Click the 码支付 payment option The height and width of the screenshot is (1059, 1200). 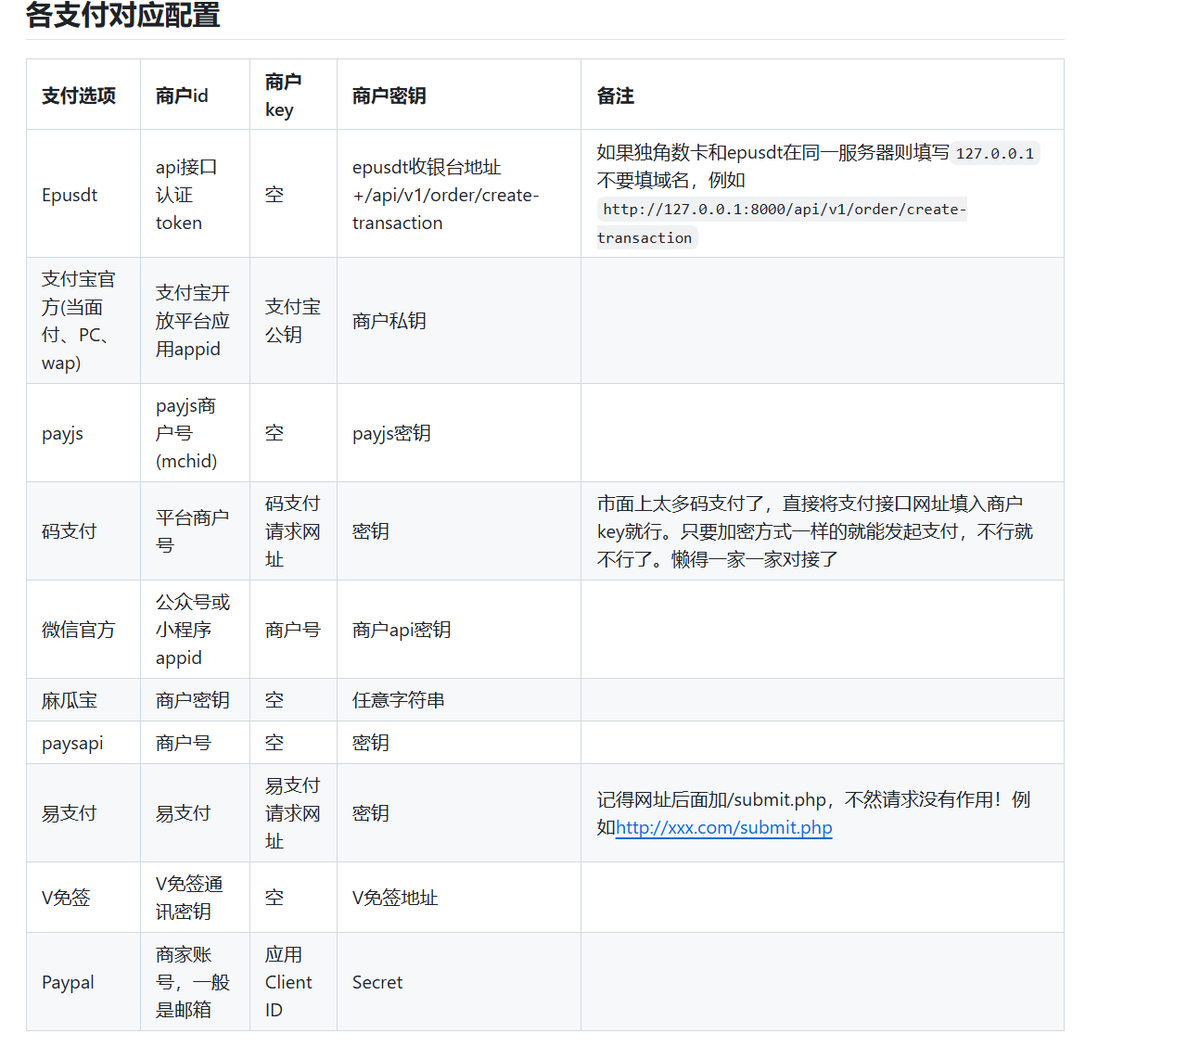(66, 531)
